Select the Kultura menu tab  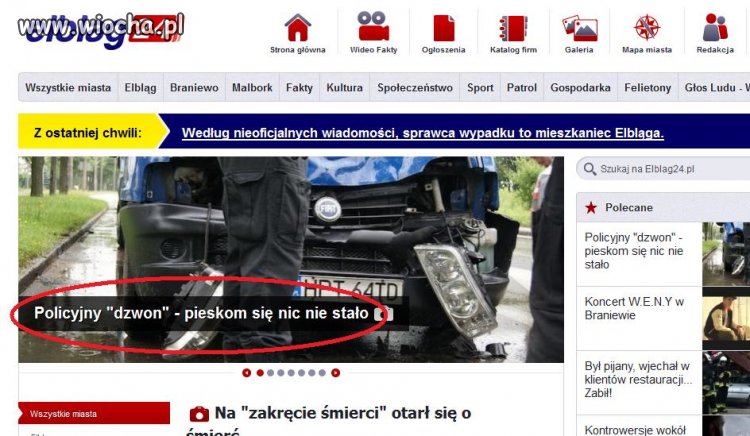click(x=344, y=87)
